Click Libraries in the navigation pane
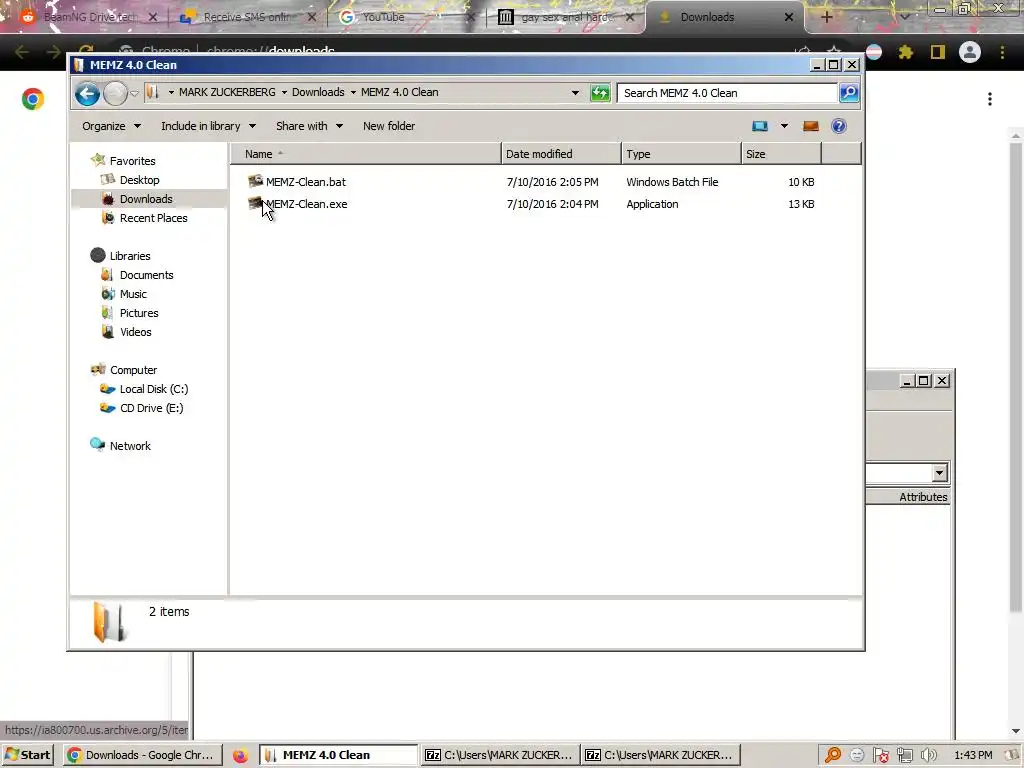Image resolution: width=1024 pixels, height=768 pixels. (130, 256)
